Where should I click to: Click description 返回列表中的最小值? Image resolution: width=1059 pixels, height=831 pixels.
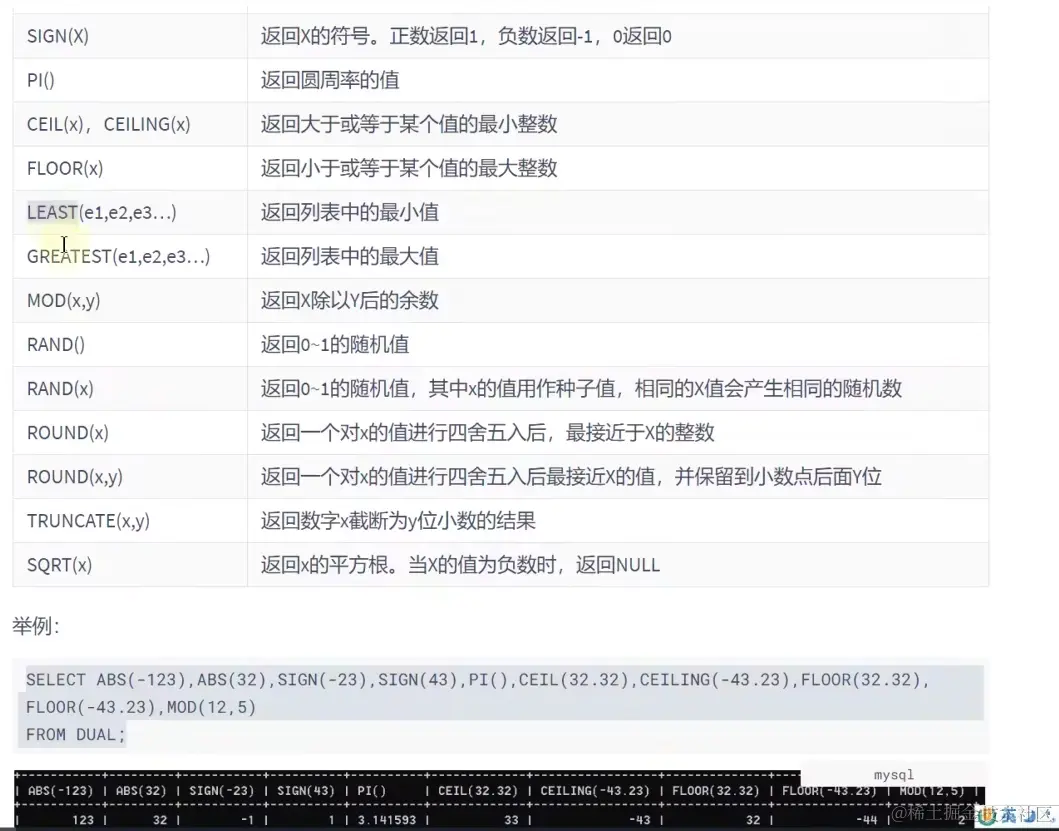(x=350, y=212)
